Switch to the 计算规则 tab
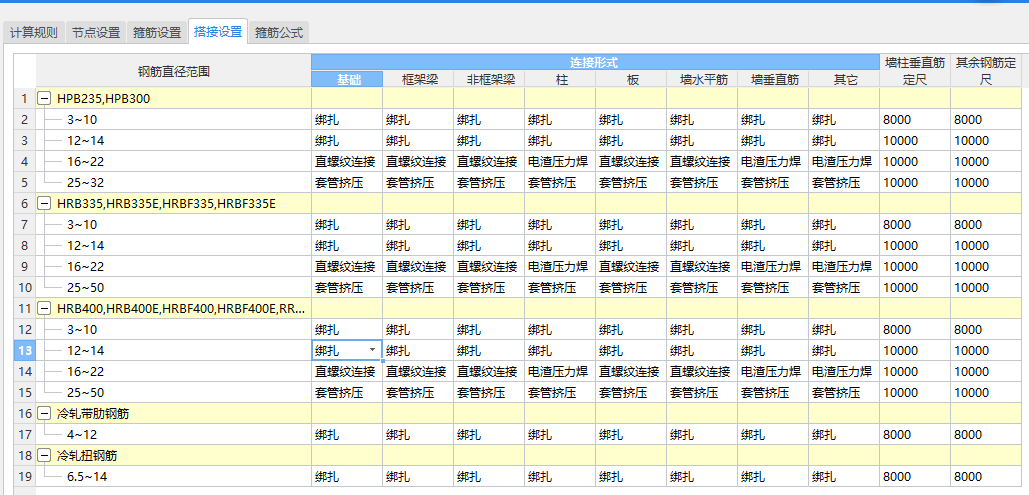This screenshot has width=1029, height=495. tap(33, 32)
